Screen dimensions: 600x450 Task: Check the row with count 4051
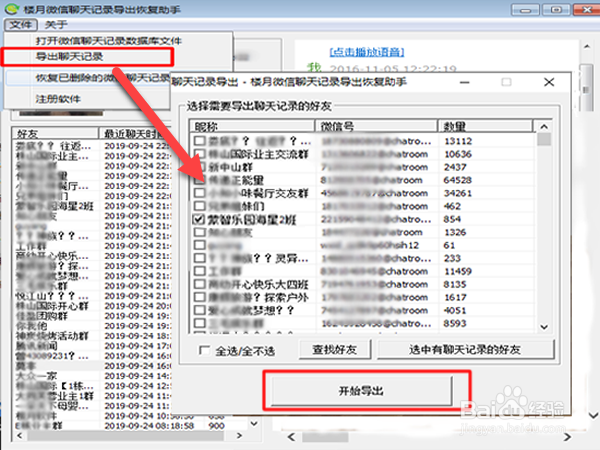point(199,310)
